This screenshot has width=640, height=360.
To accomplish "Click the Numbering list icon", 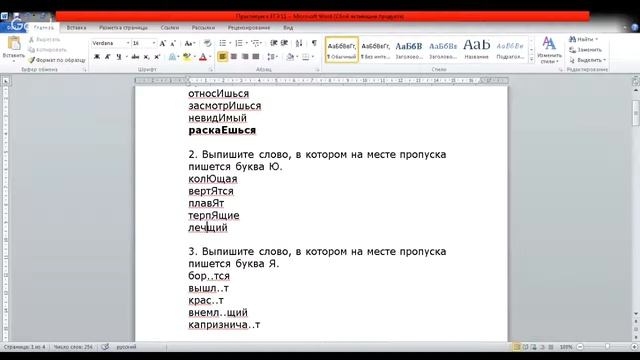I will tap(239, 43).
